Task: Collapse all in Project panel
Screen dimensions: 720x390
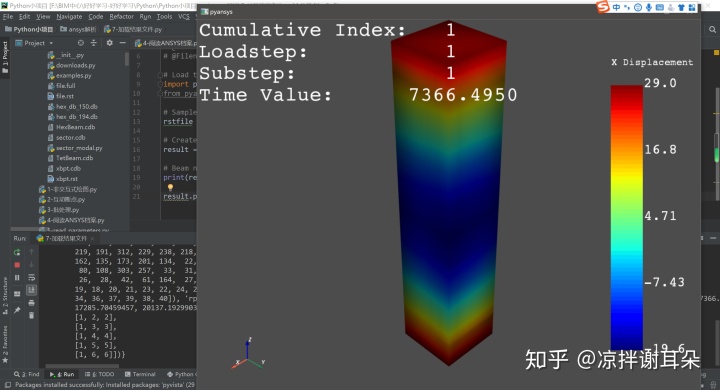Action: [x=94, y=43]
